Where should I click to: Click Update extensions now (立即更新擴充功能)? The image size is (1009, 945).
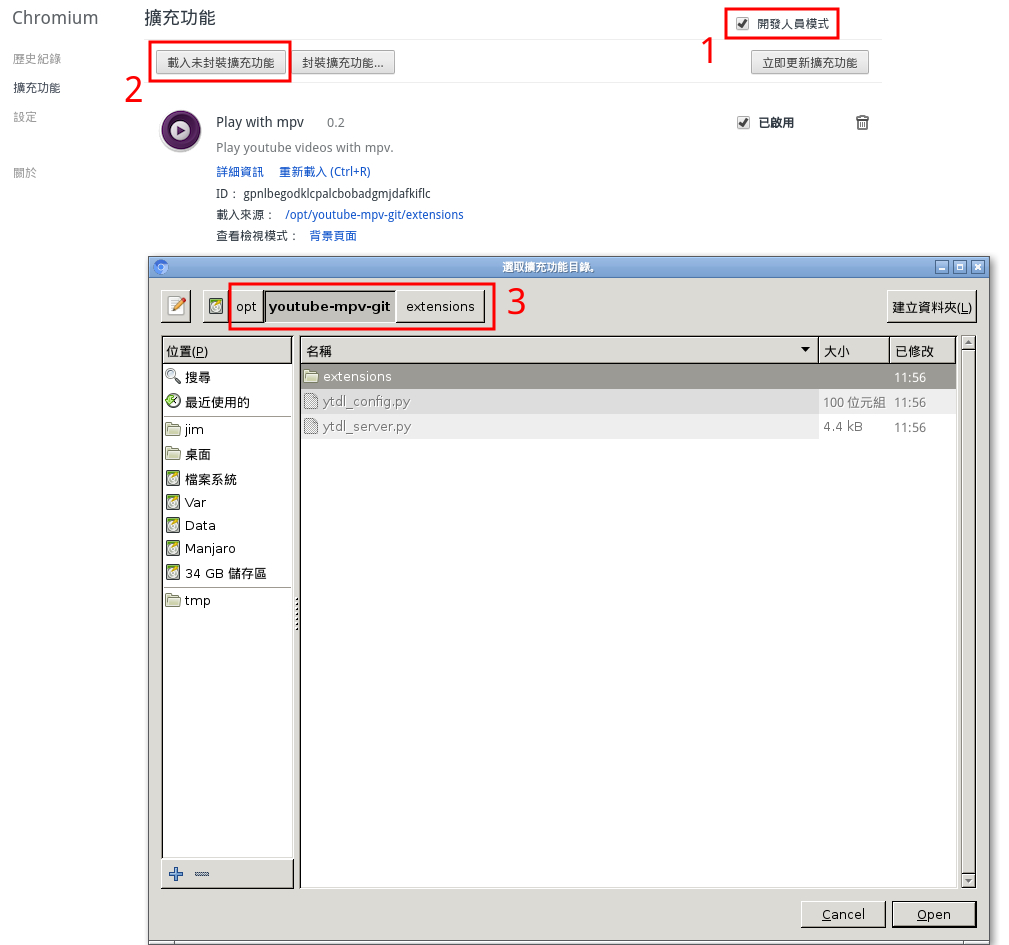(810, 62)
